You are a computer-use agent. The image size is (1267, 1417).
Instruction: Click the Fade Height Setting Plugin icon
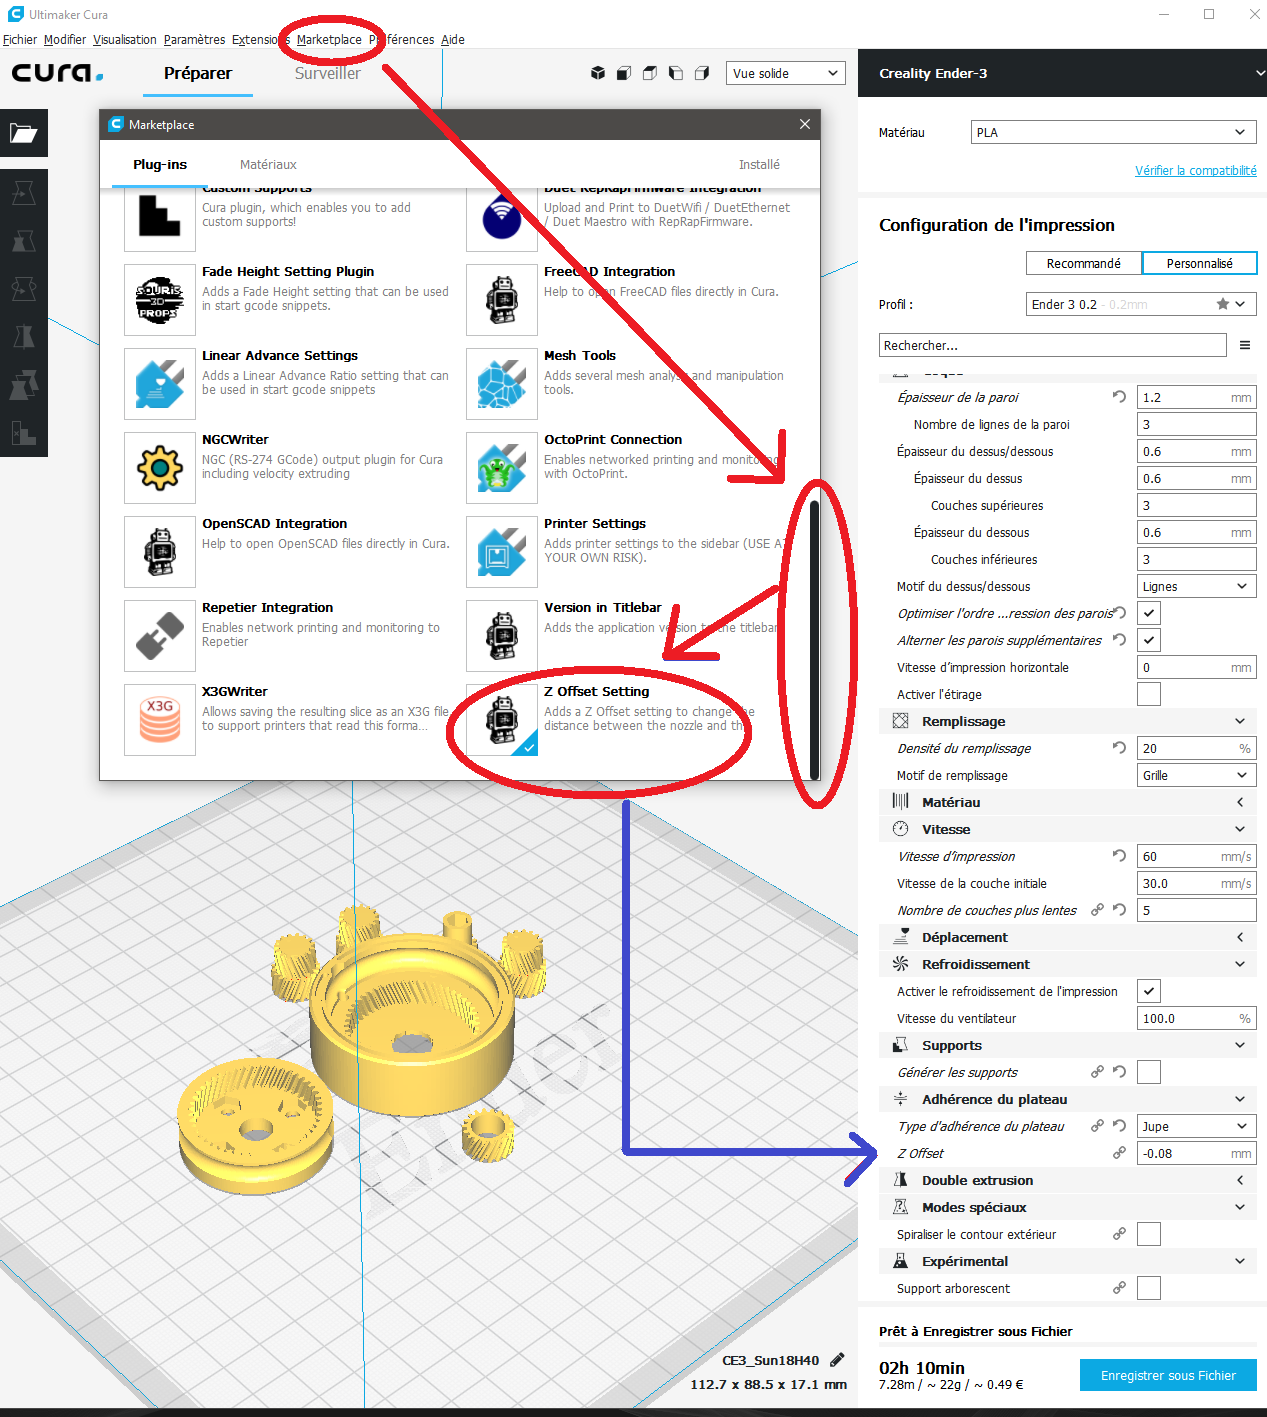point(160,300)
